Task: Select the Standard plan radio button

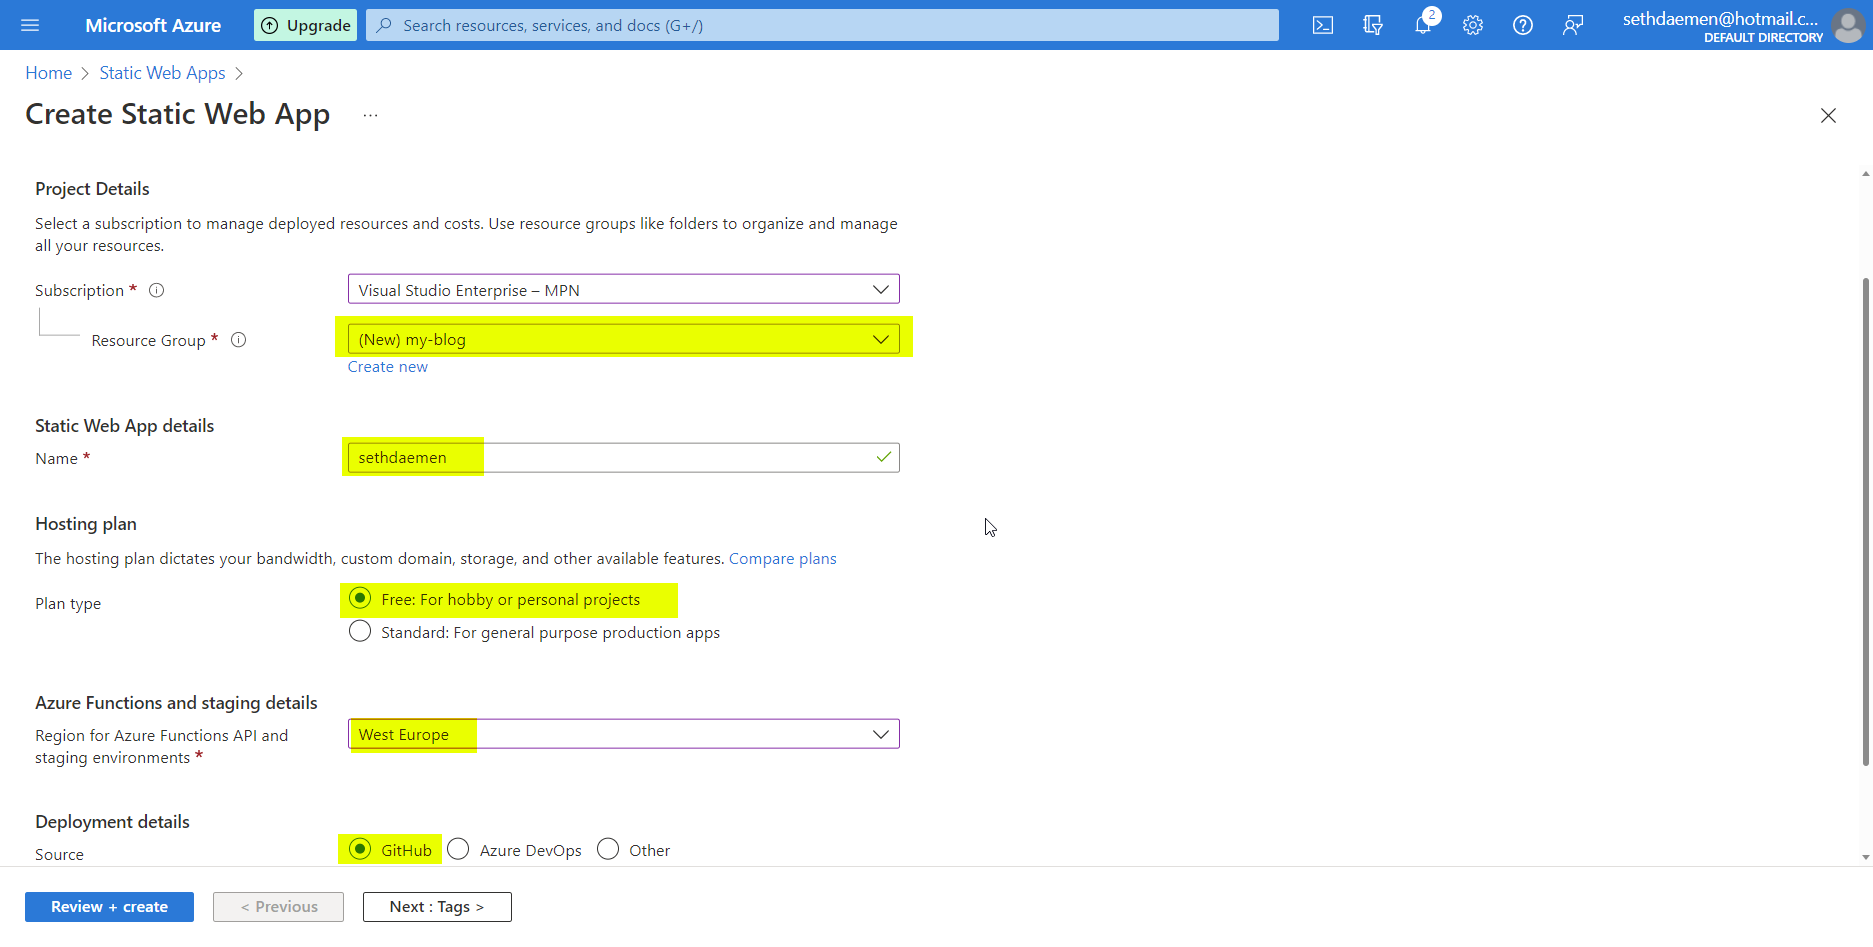Action: (360, 631)
